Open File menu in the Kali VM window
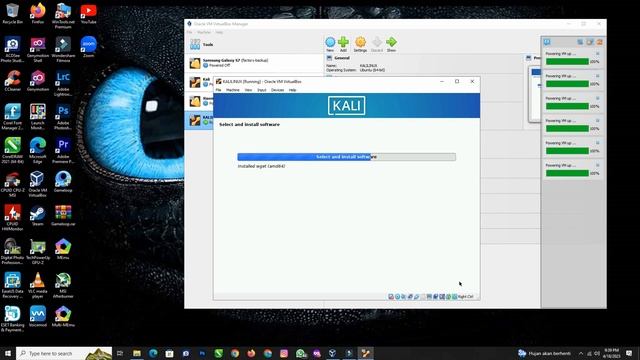Image resolution: width=640 pixels, height=360 pixels. point(218,90)
